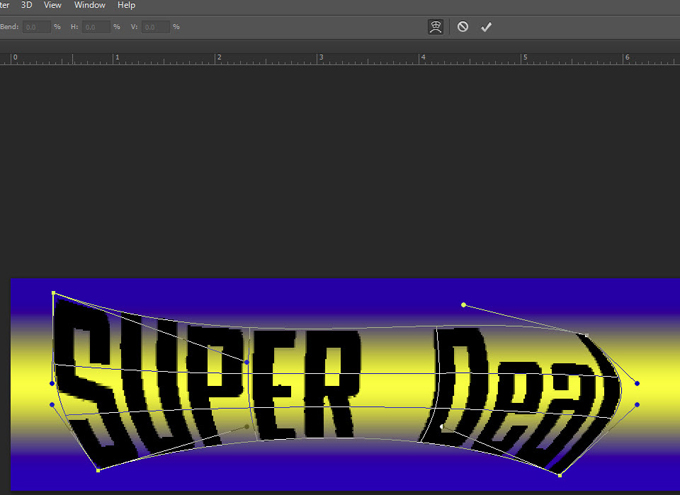Open the 3D menu
The image size is (680, 495).
click(x=27, y=5)
